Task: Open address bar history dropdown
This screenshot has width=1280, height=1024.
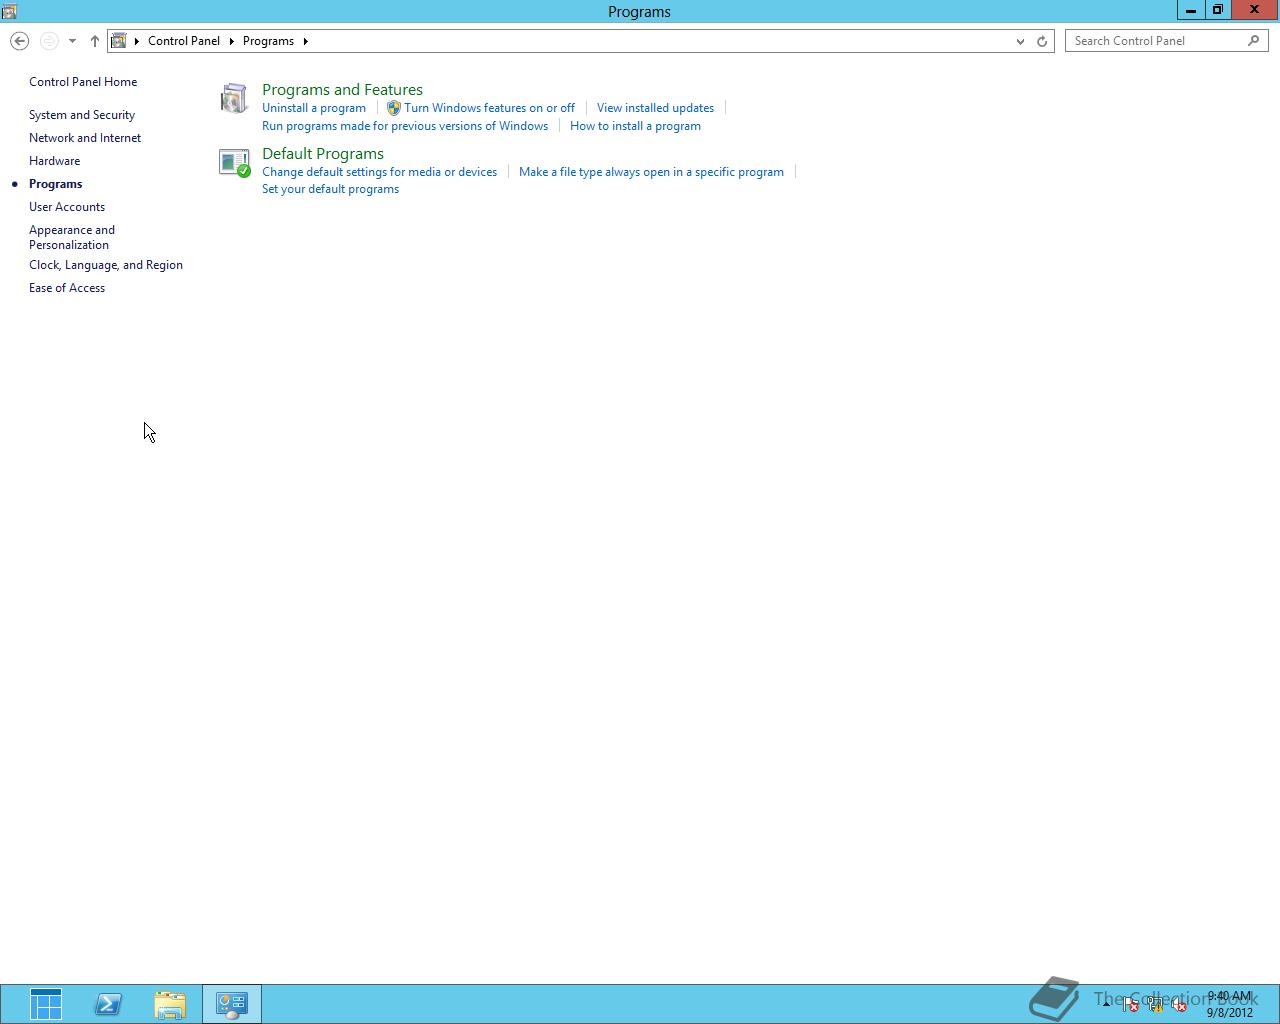Action: (x=1020, y=41)
